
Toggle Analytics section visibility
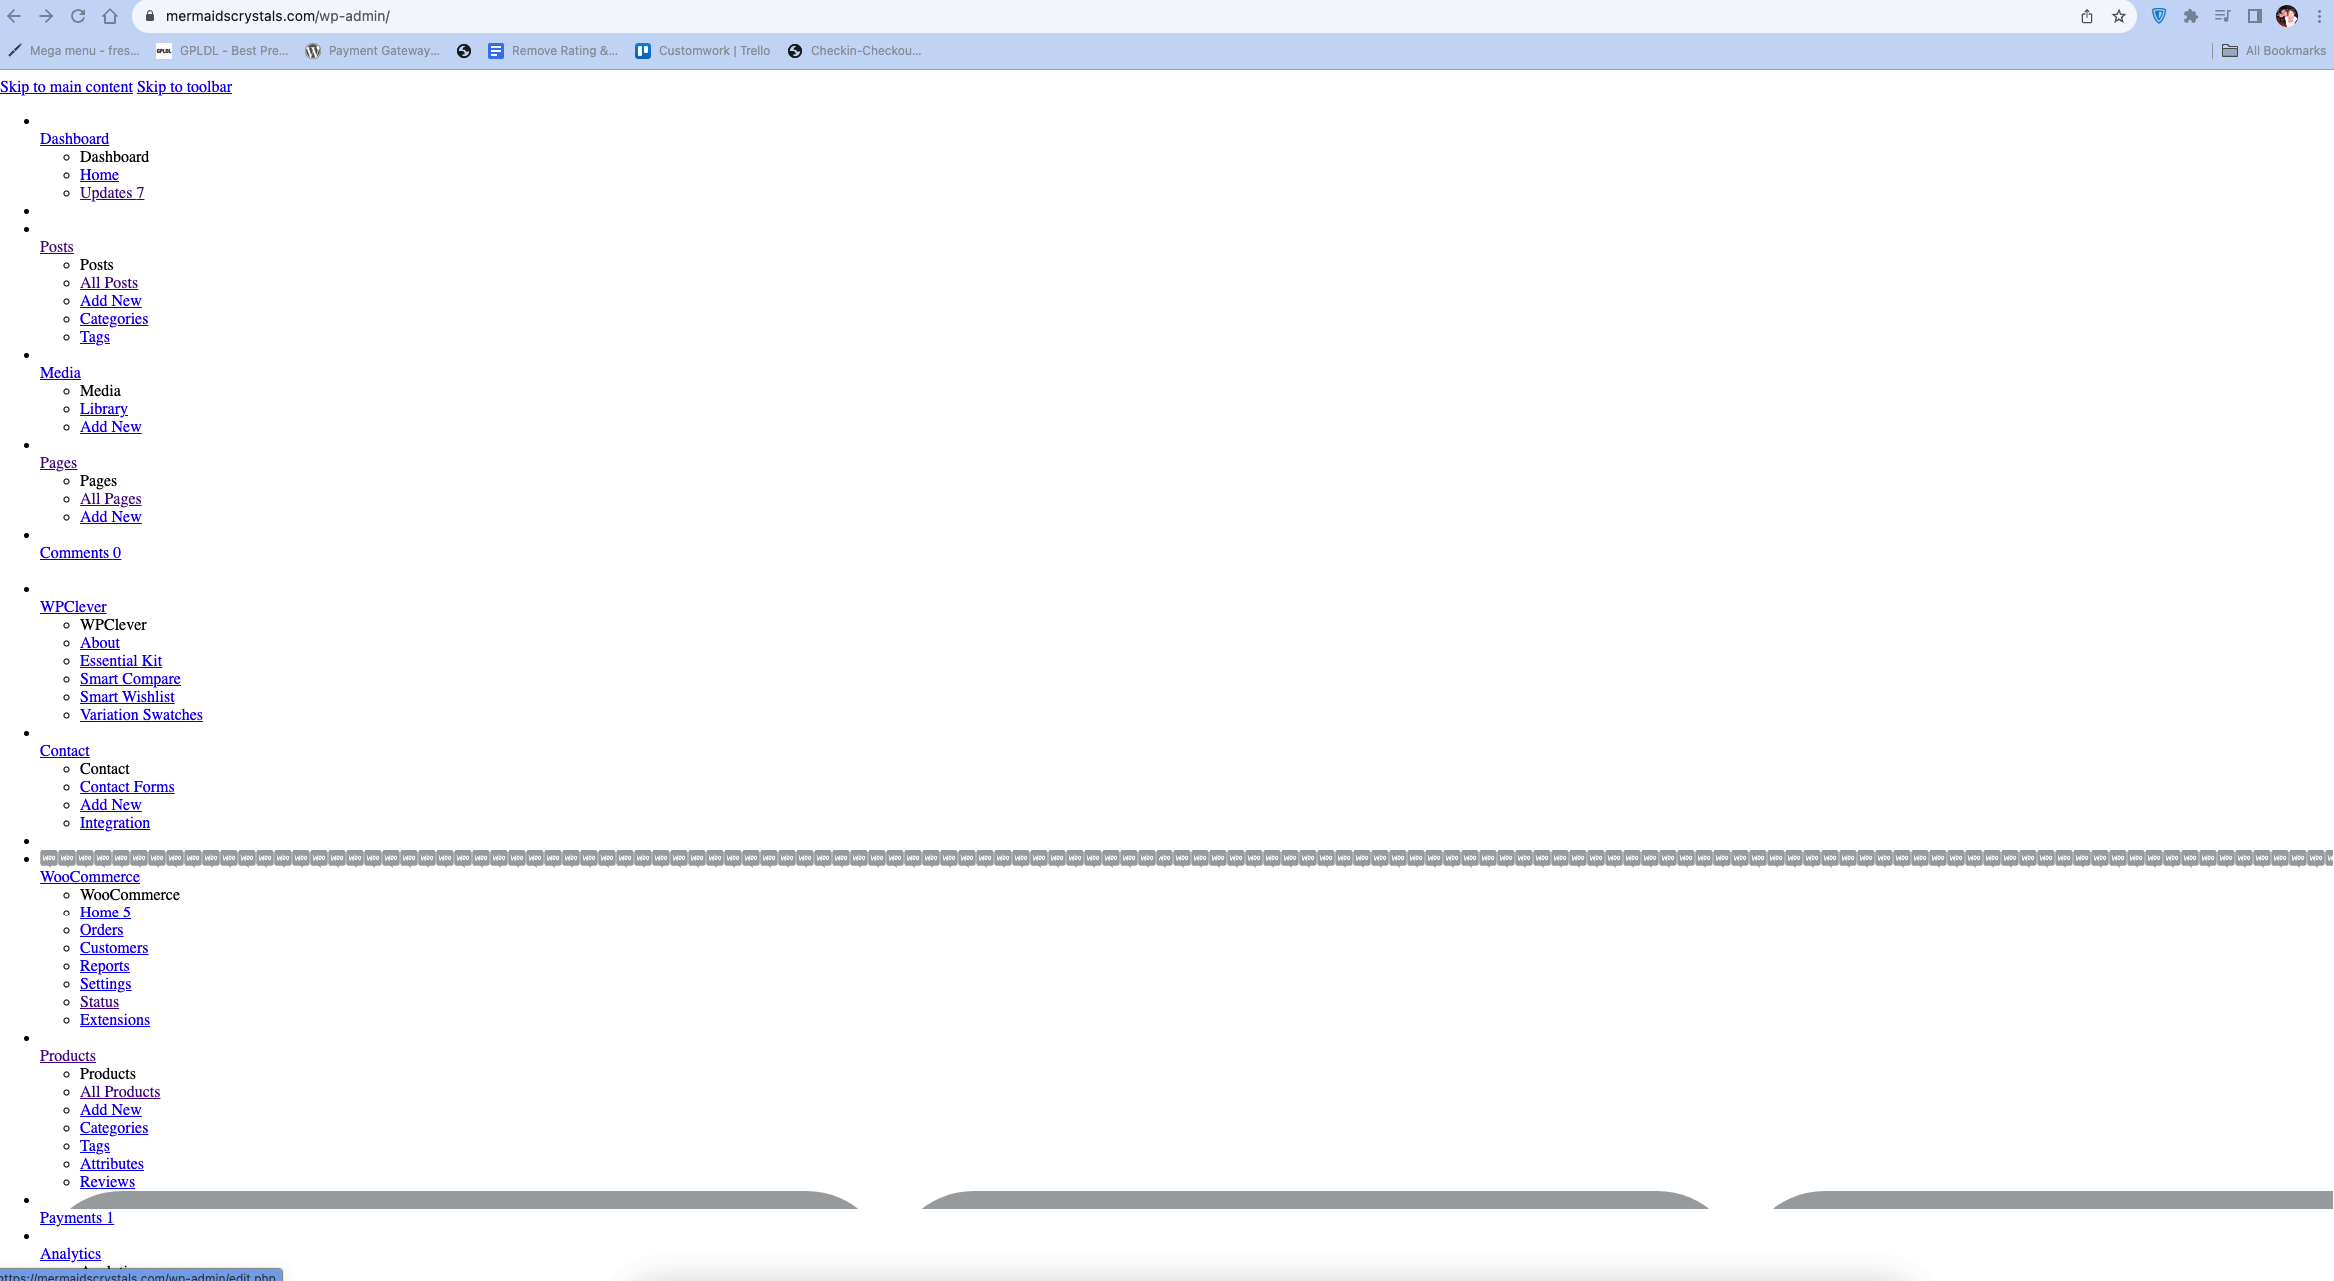point(69,1253)
